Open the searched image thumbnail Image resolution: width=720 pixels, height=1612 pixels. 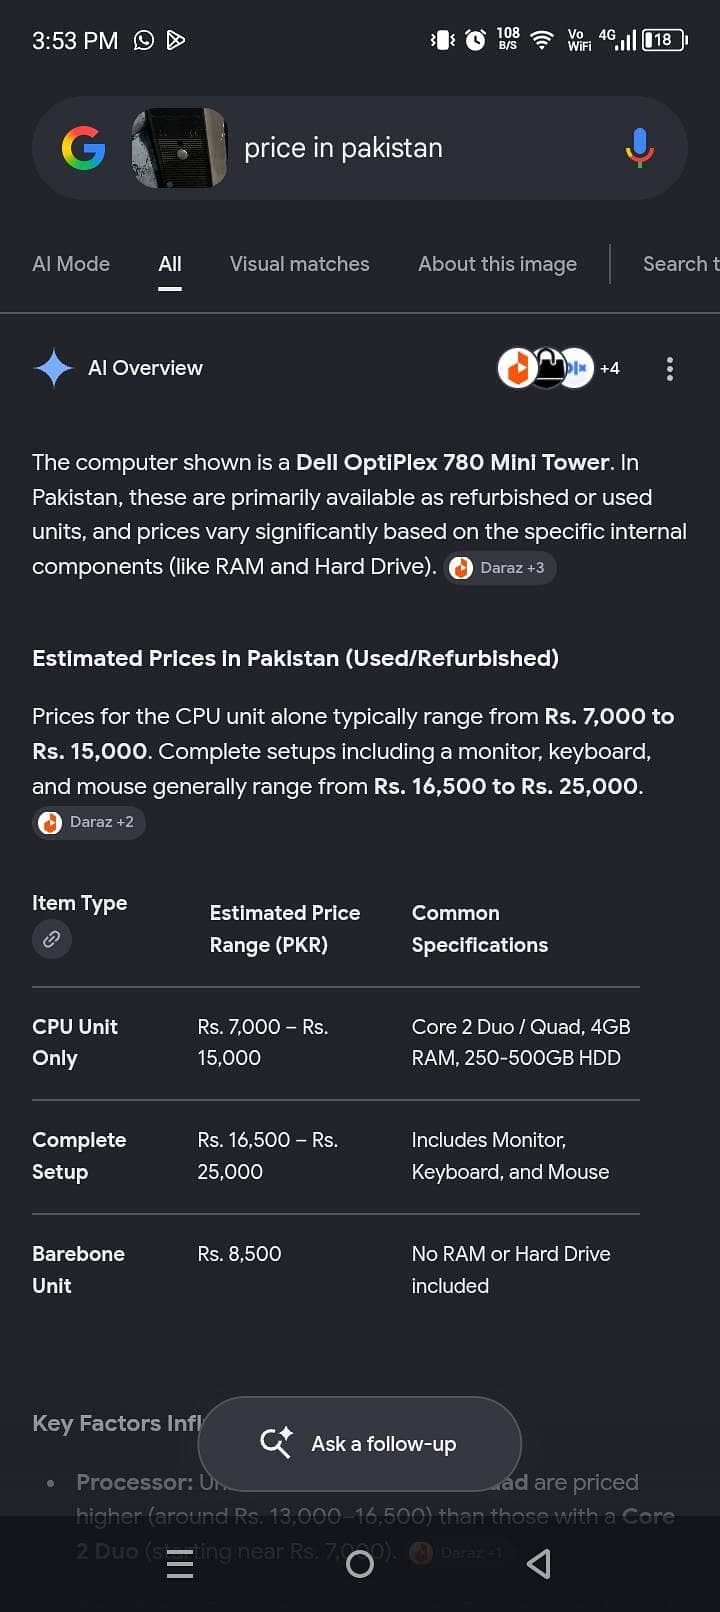pos(180,148)
